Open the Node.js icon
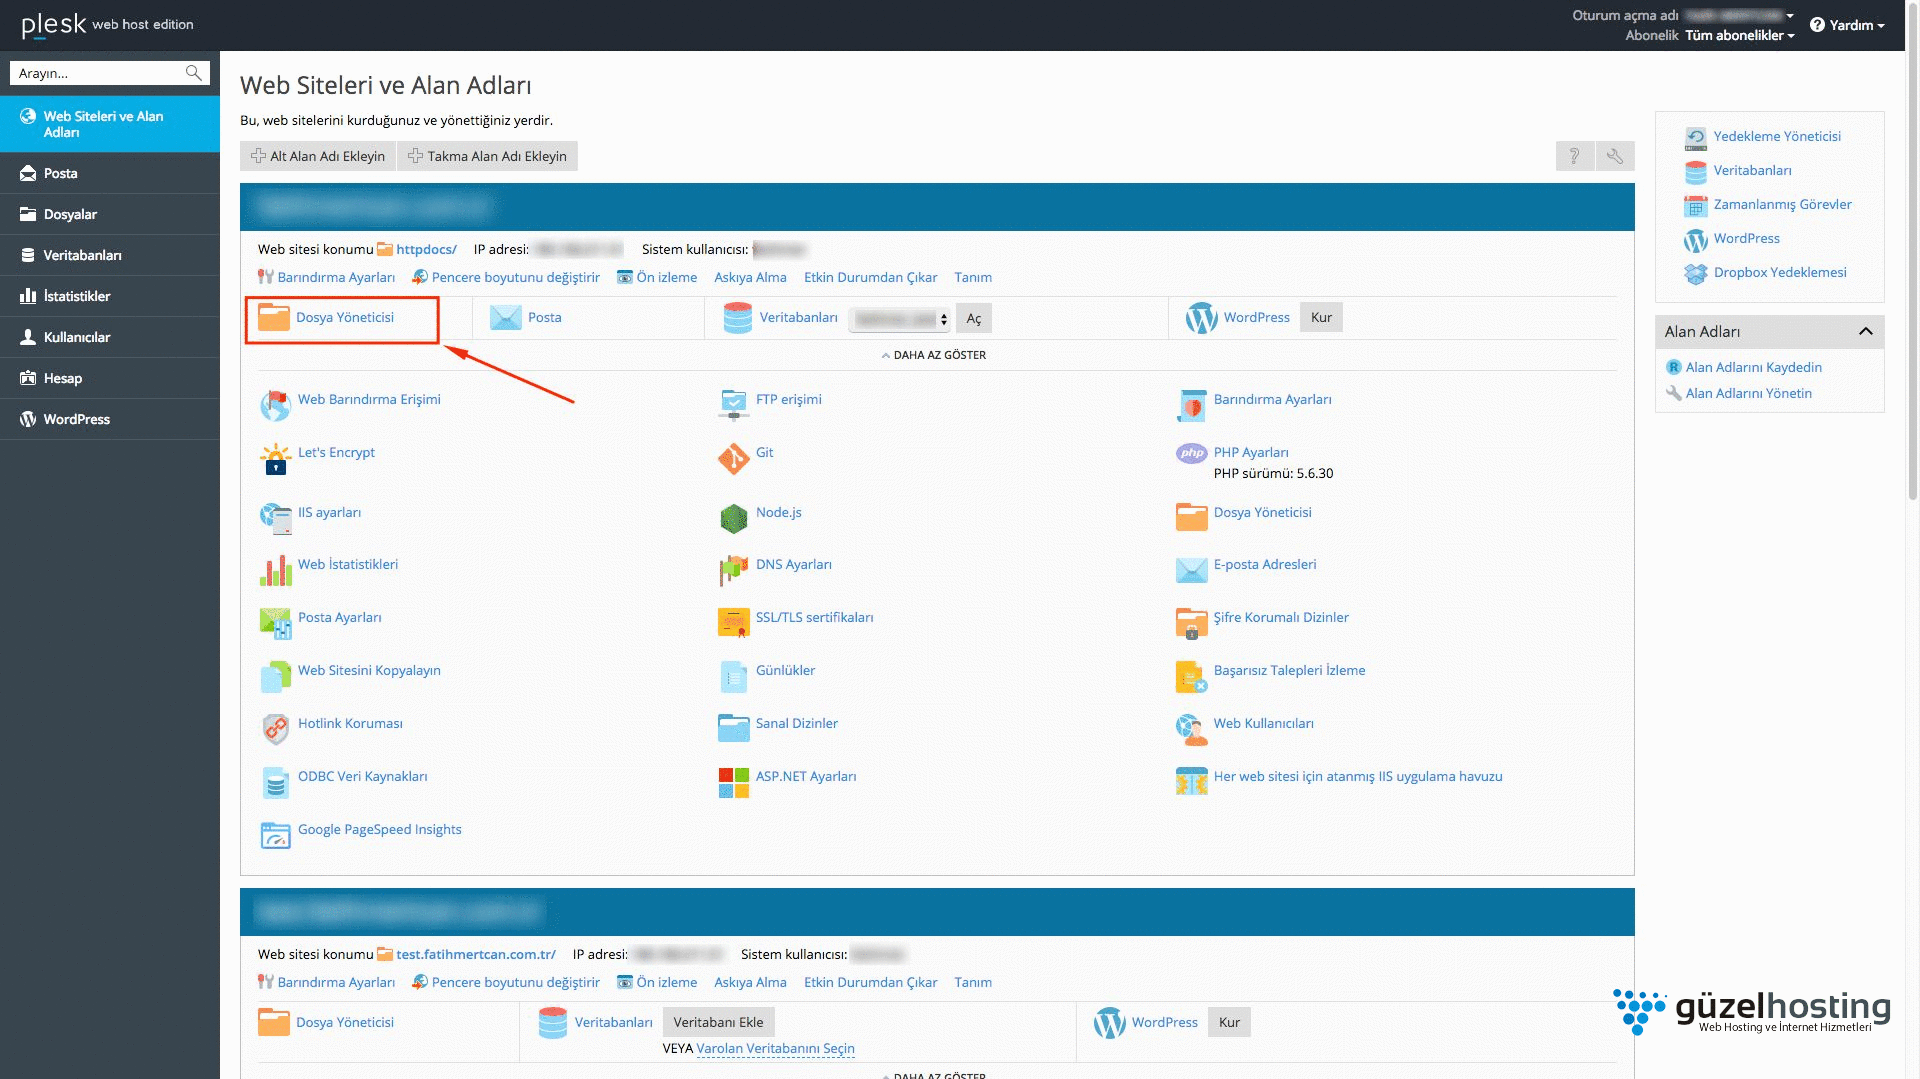 pyautogui.click(x=733, y=518)
